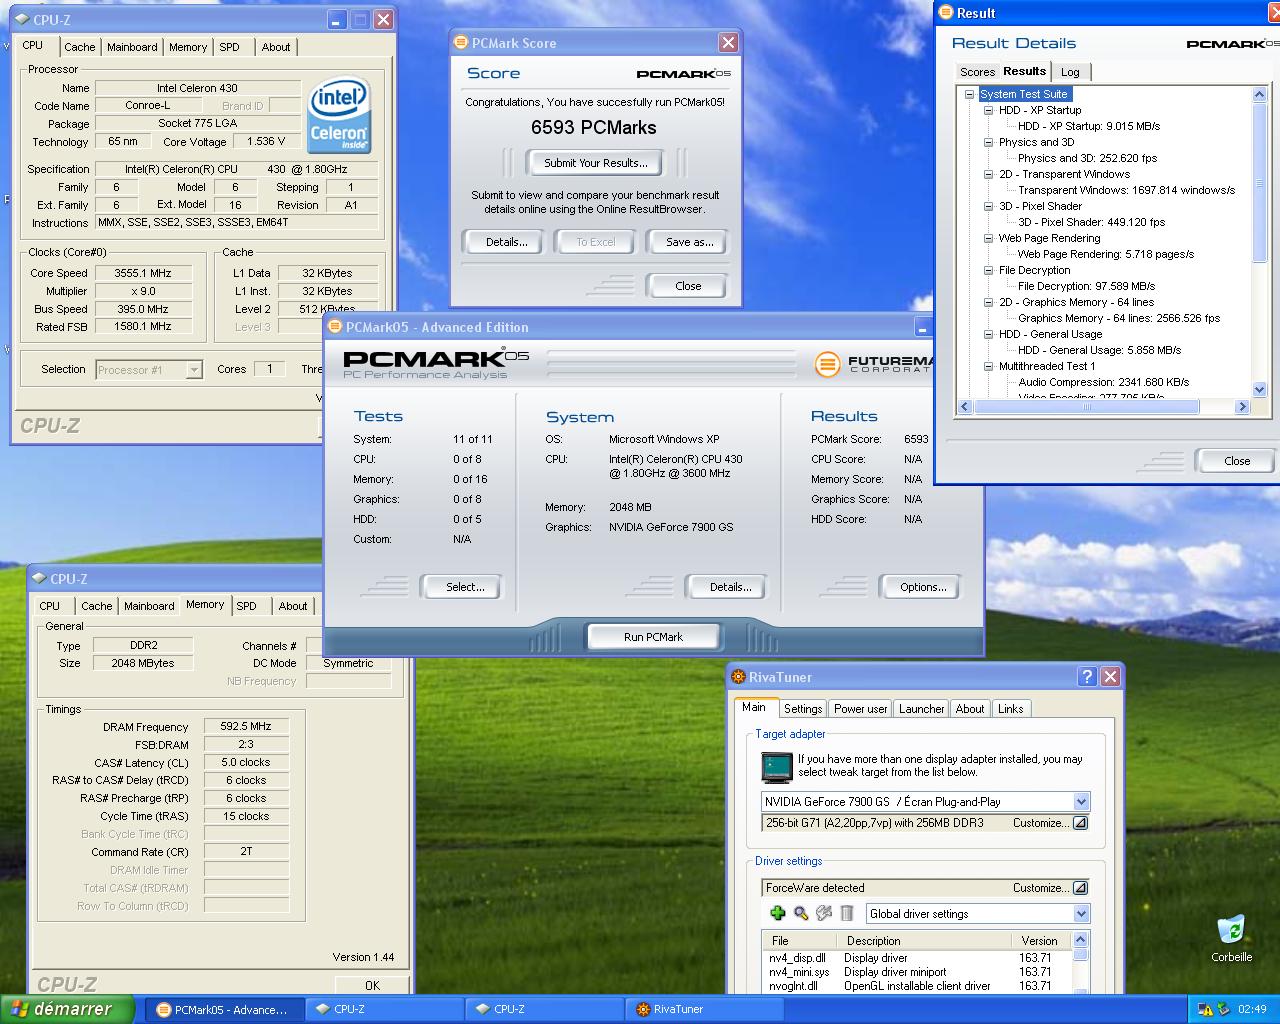Click the trash can icon in RivaTuner
This screenshot has width=1280, height=1024.
pos(847,913)
